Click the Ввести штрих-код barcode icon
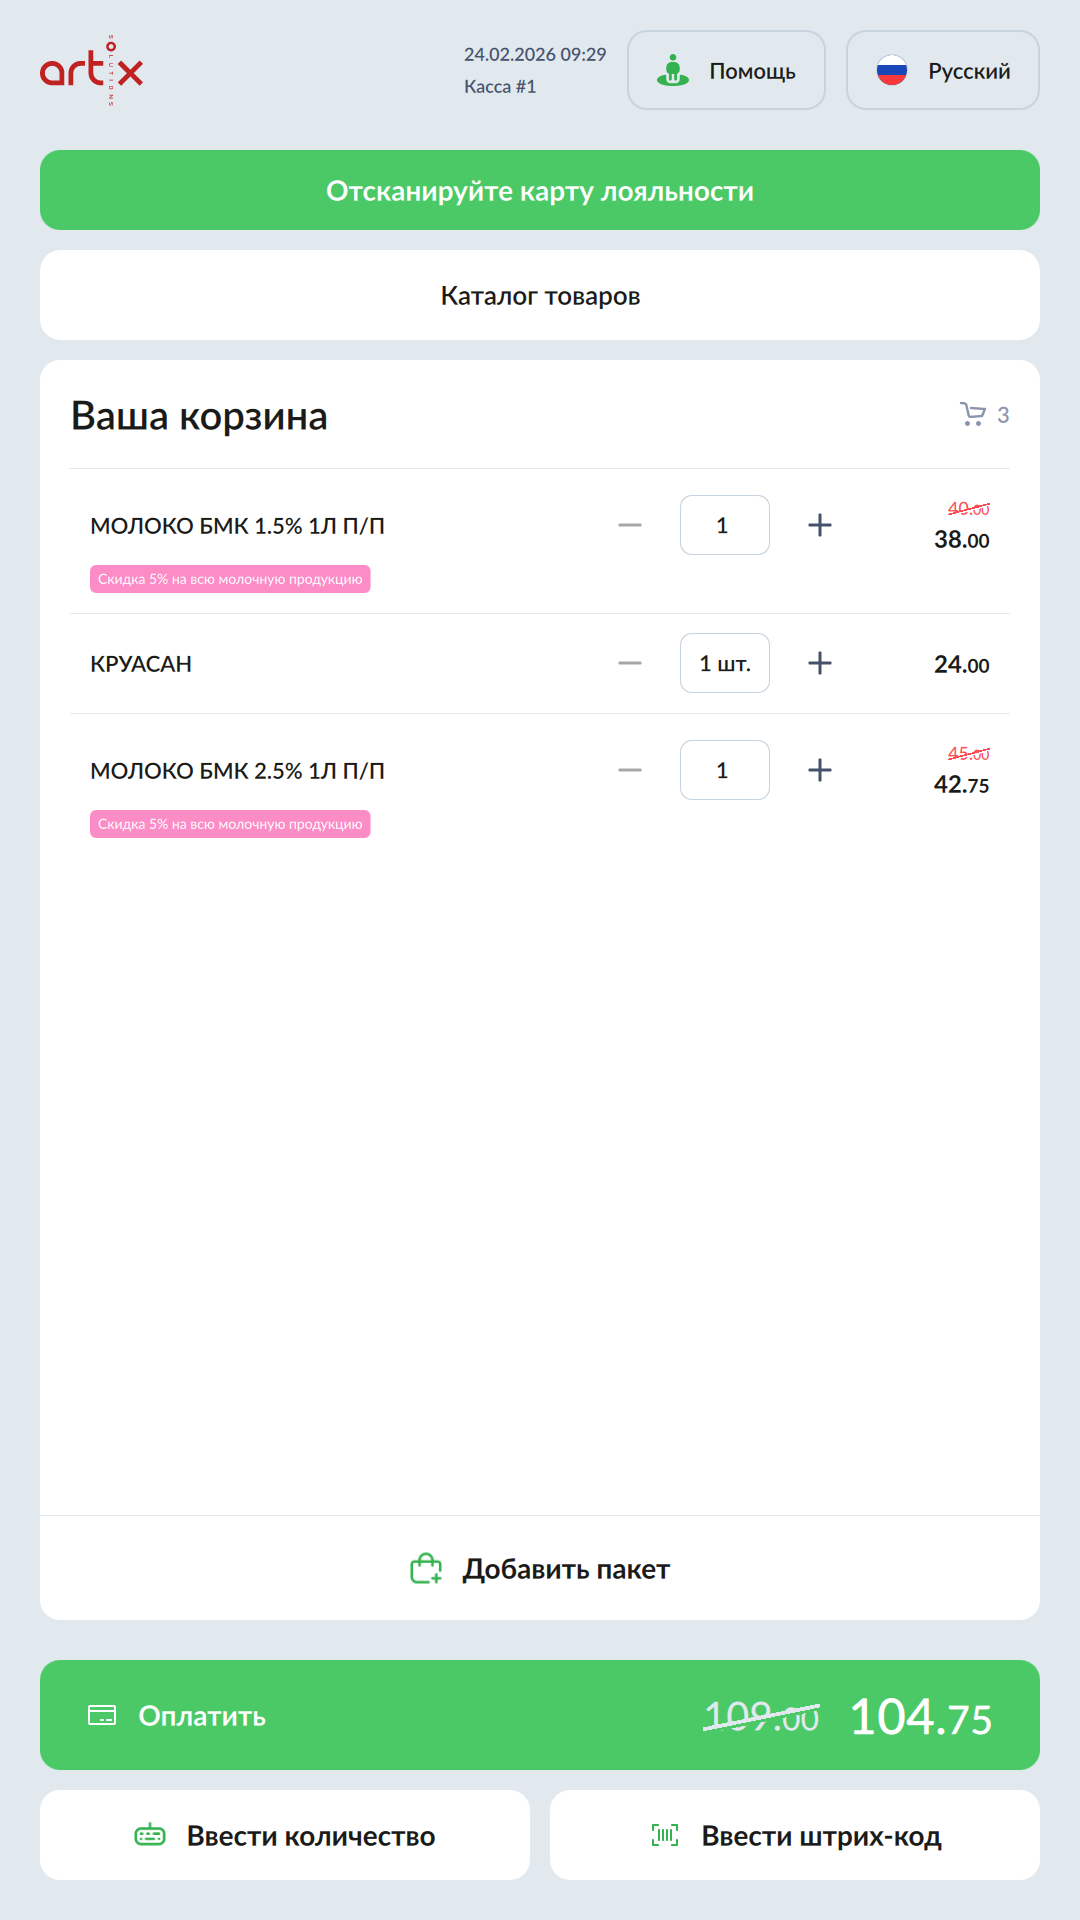Image resolution: width=1080 pixels, height=1920 pixels. coord(665,1835)
